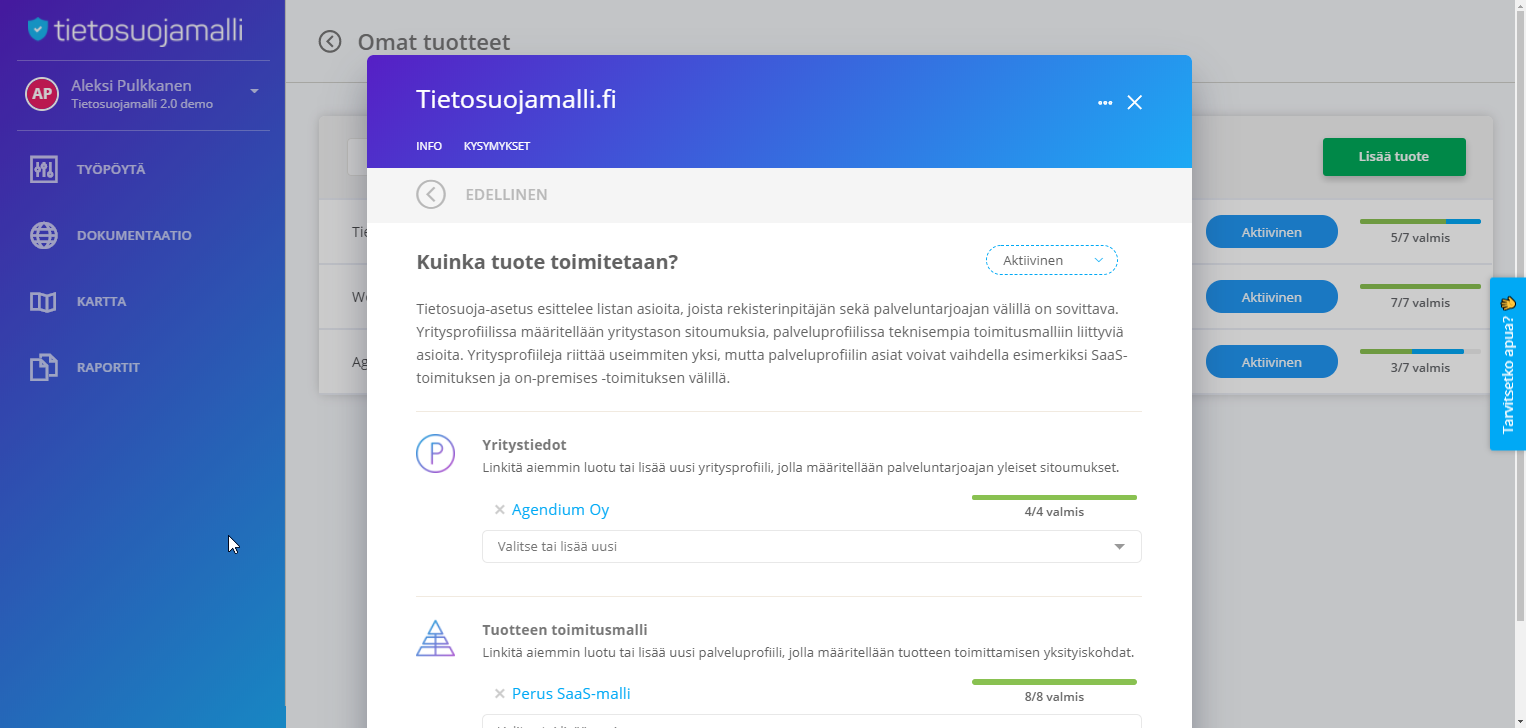Open the Perus SaaS-malli service profile
Viewport: 1526px width, 728px height.
tap(571, 694)
